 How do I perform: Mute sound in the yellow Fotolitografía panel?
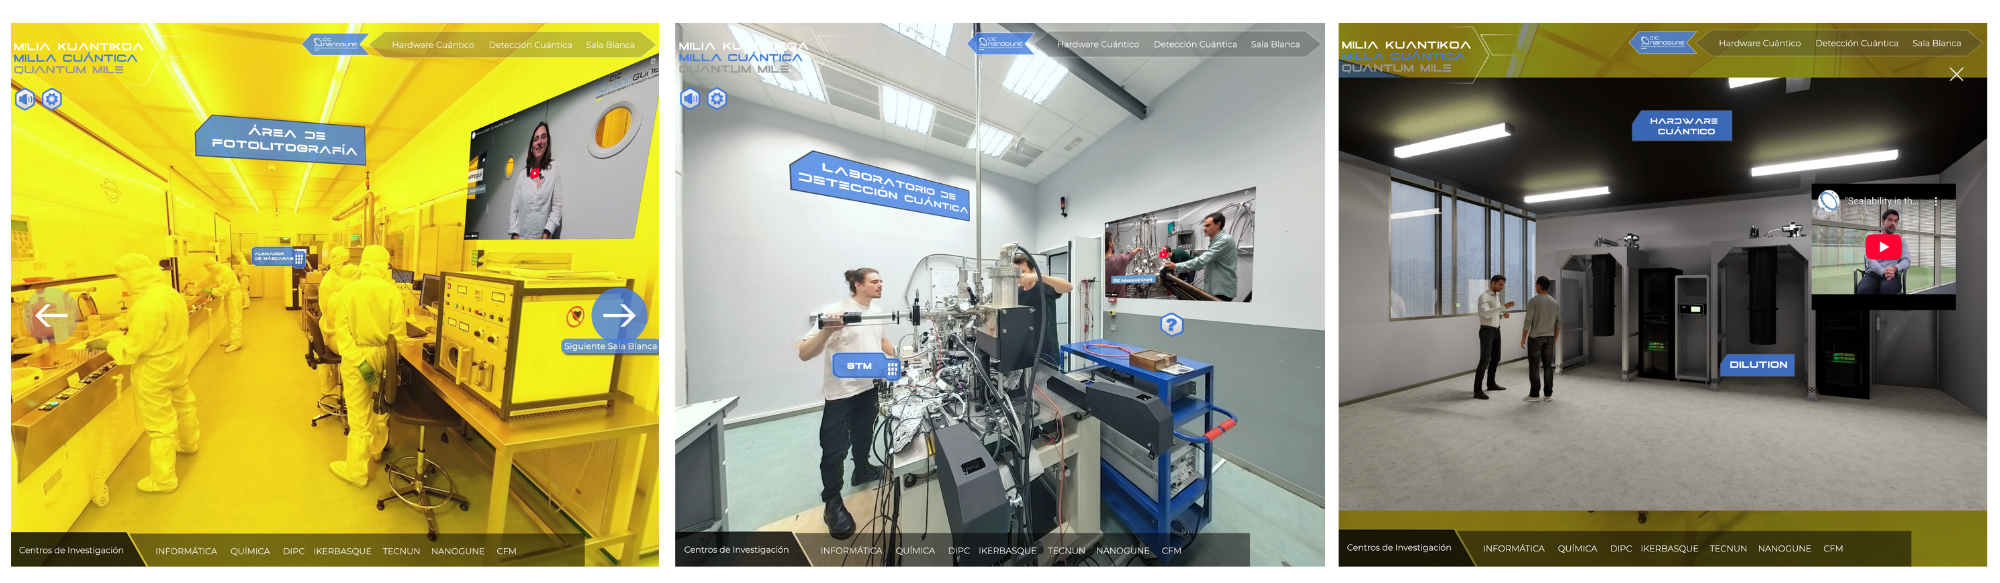pos(25,99)
